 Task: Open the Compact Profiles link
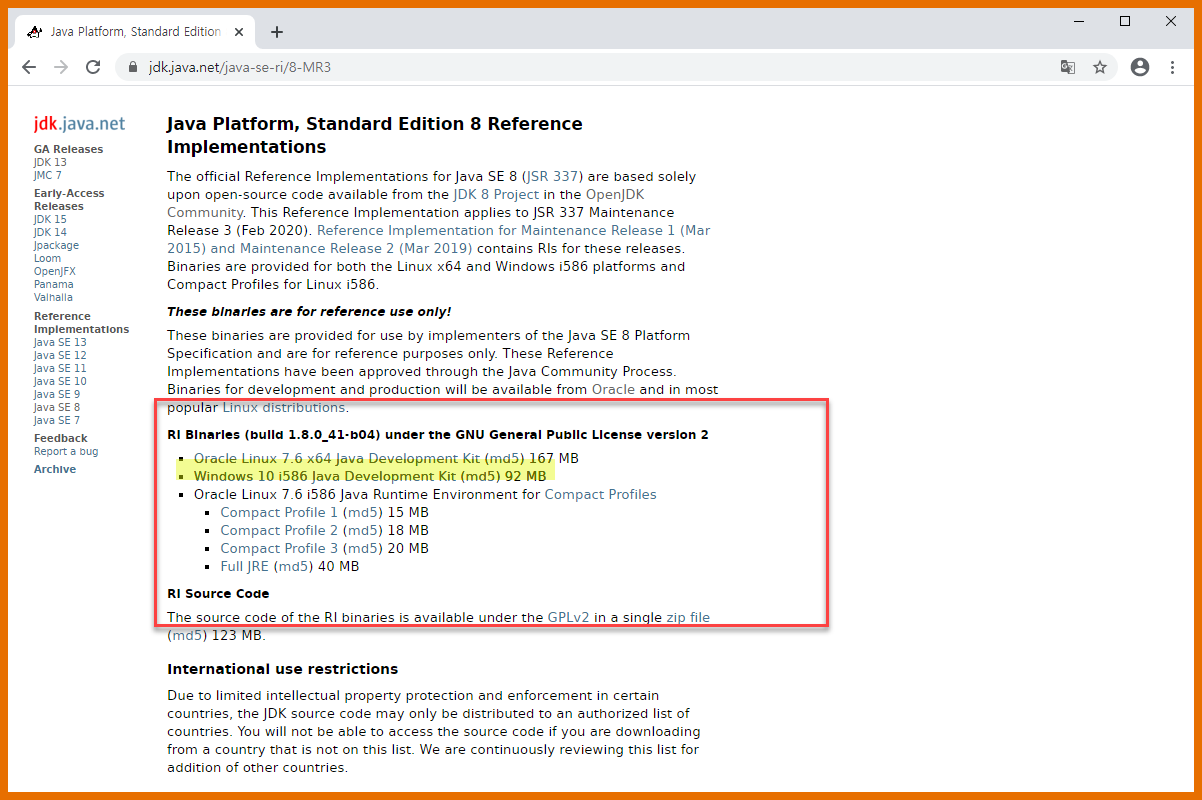point(600,494)
